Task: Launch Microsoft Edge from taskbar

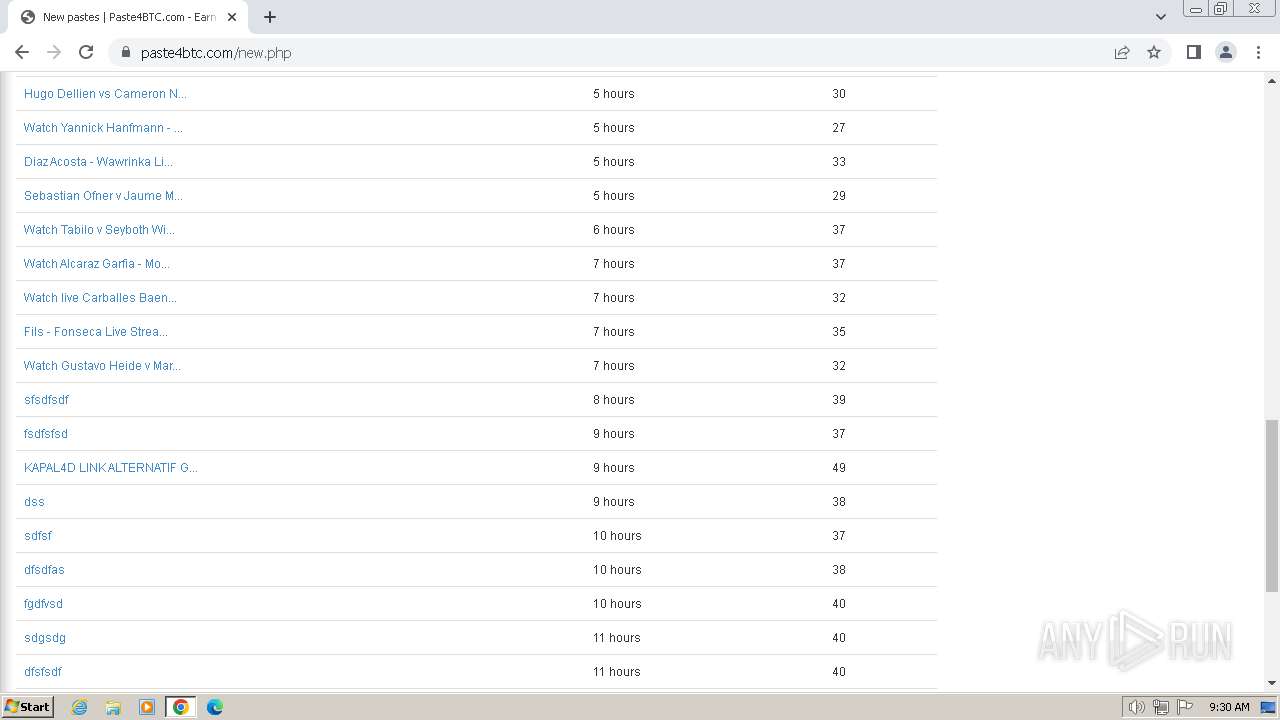Action: 215,707
